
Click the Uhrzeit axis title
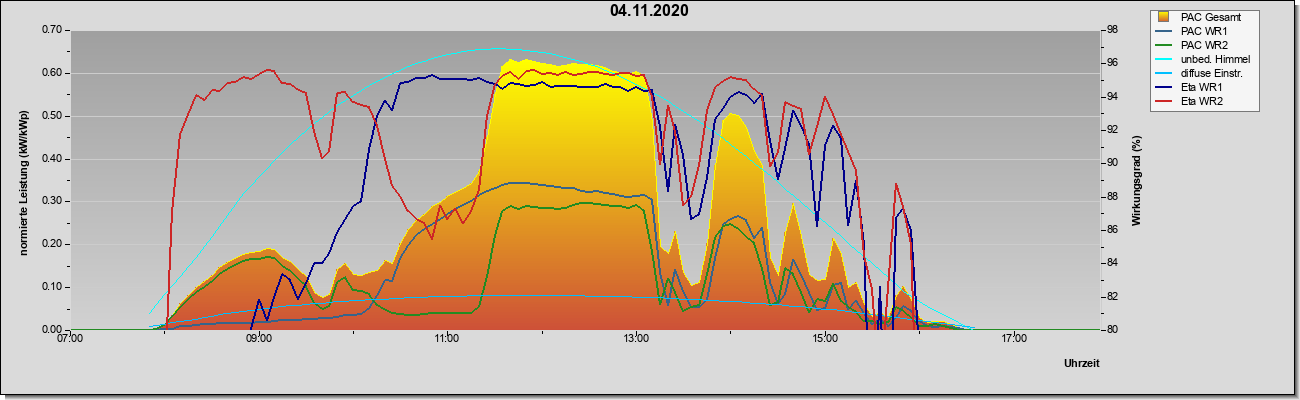tap(1081, 364)
